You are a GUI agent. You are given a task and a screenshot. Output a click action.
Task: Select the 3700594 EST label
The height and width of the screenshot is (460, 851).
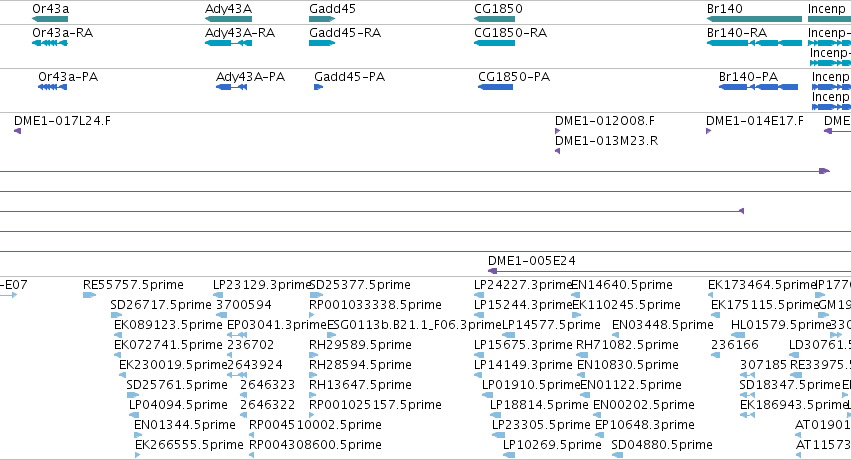click(x=244, y=304)
